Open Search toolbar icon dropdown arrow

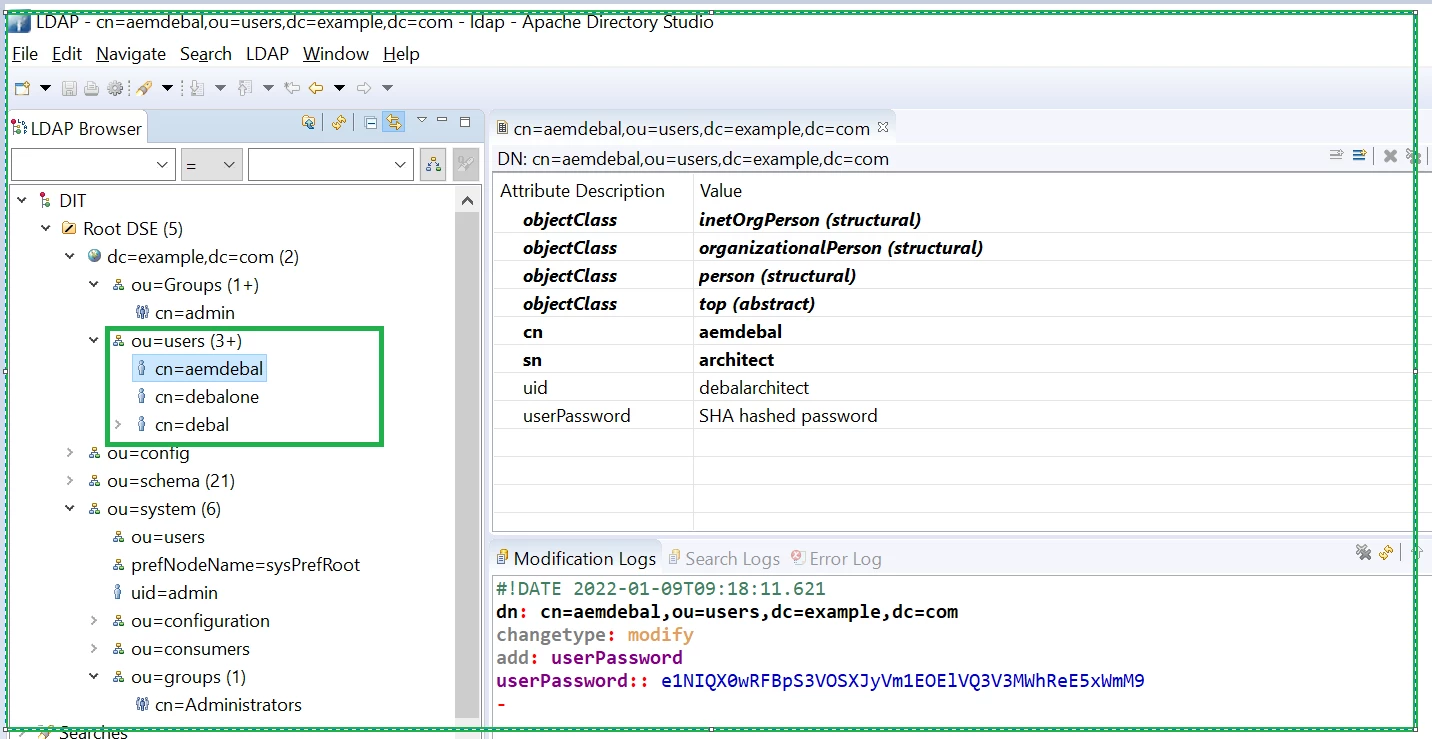[x=167, y=88]
